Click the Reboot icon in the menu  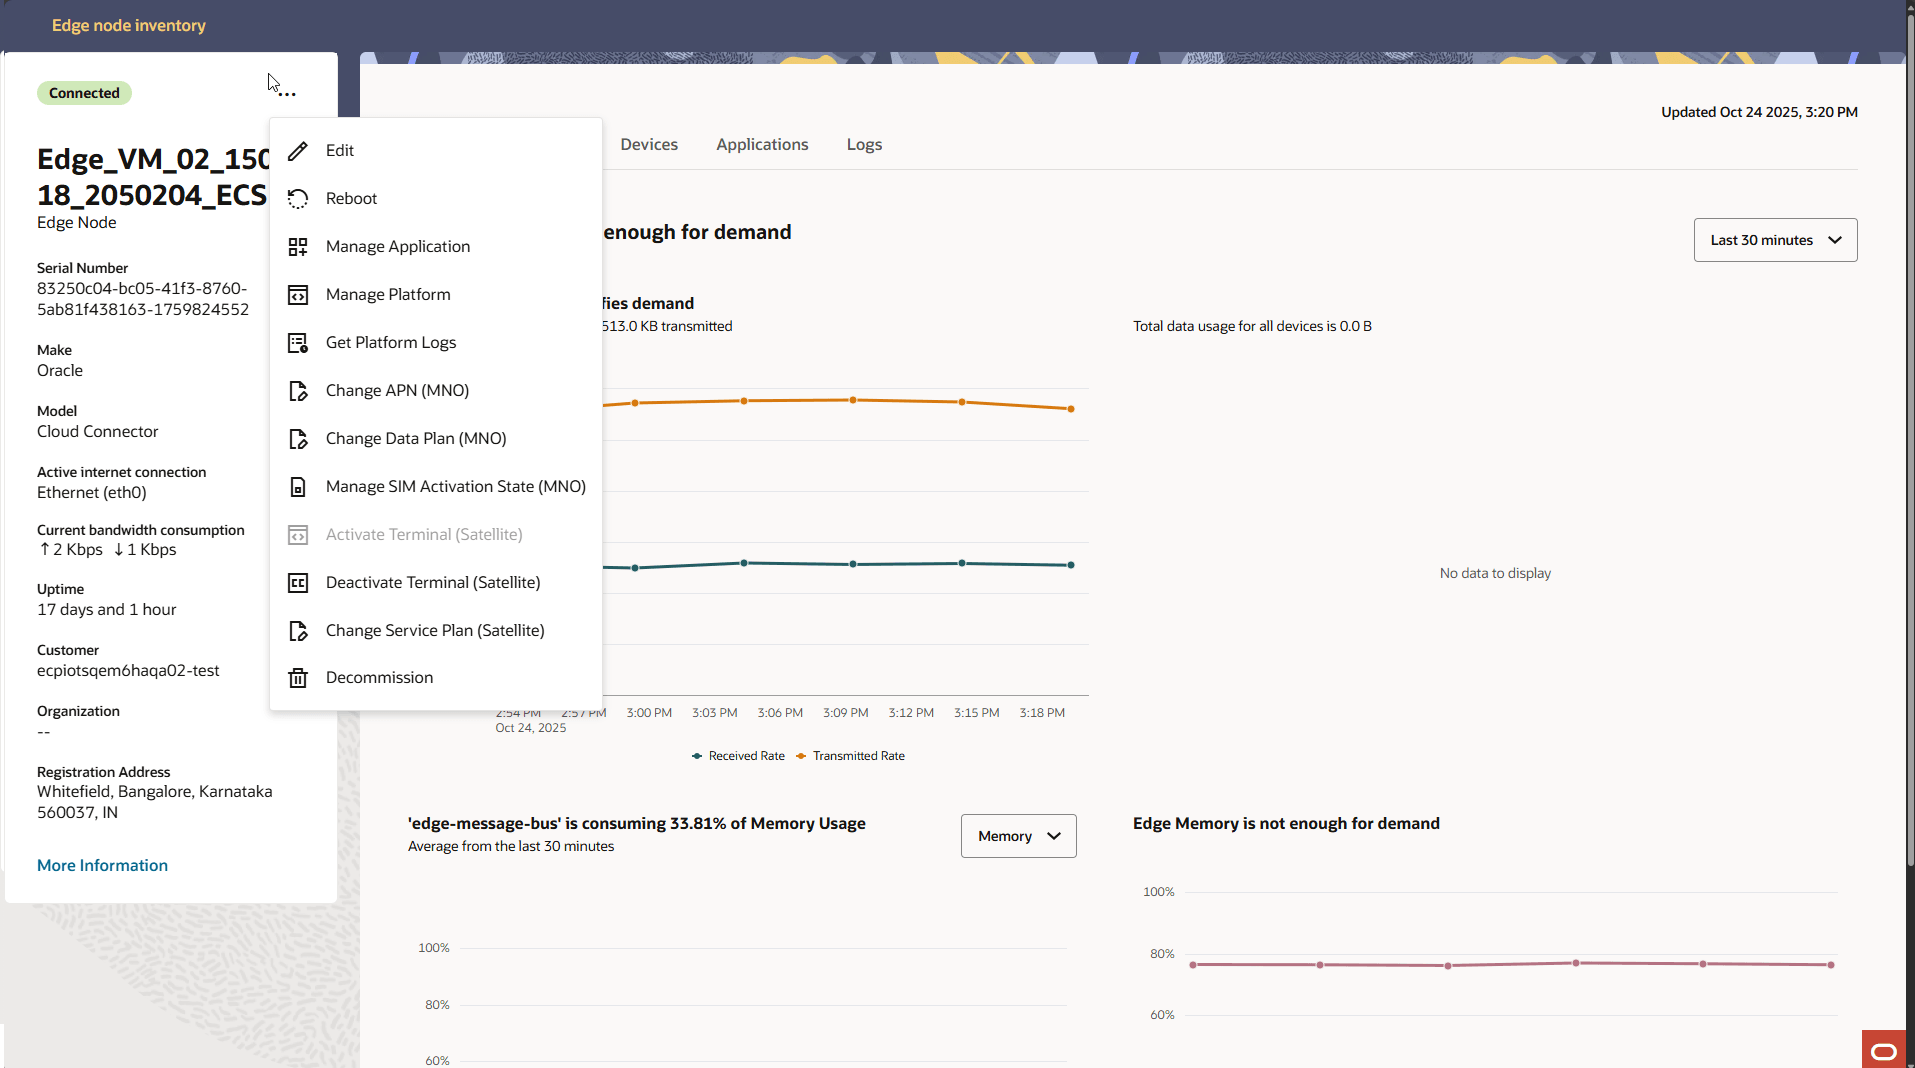click(x=298, y=198)
